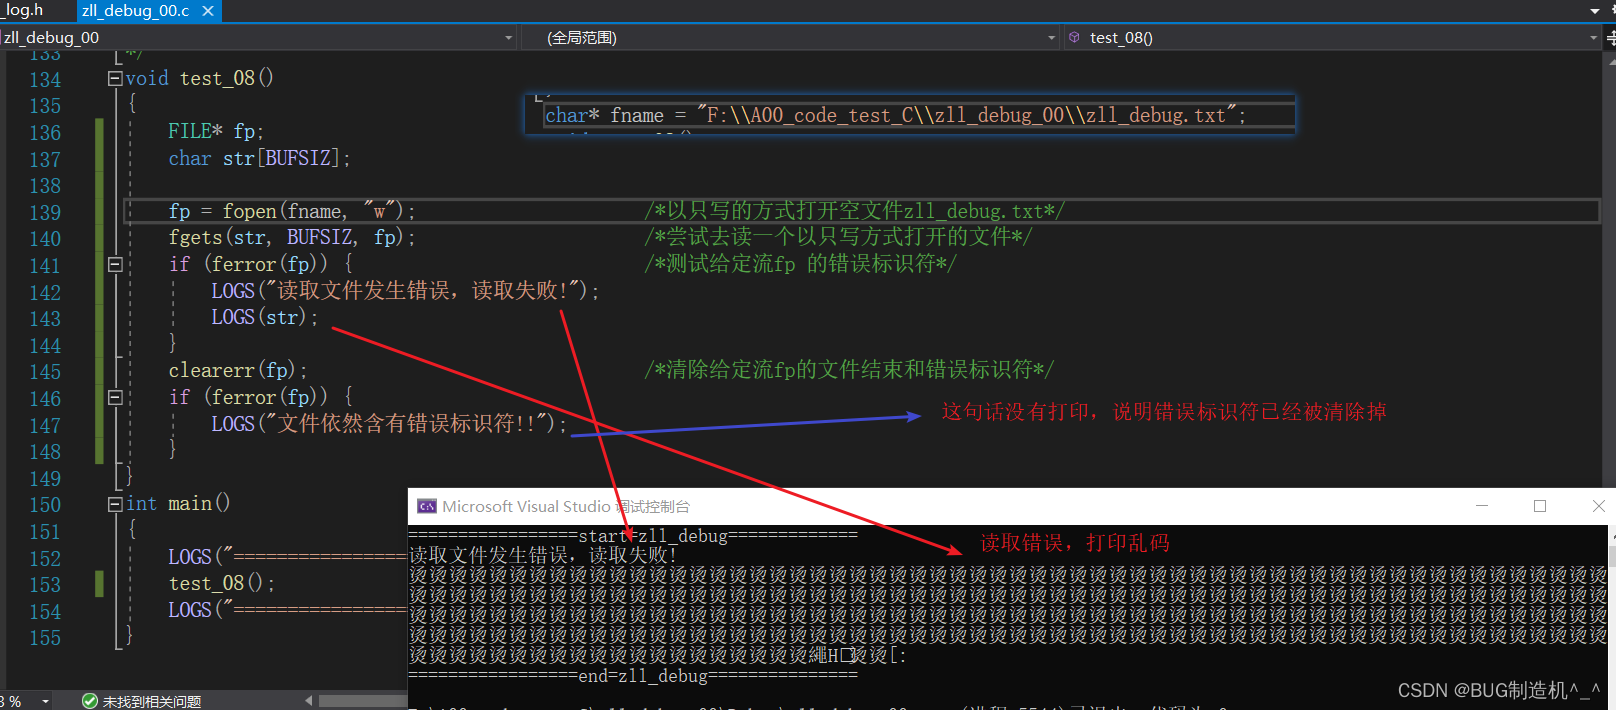The image size is (1616, 710).
Task: Click the editor horizontal scrollbar thumb
Action: 362,701
